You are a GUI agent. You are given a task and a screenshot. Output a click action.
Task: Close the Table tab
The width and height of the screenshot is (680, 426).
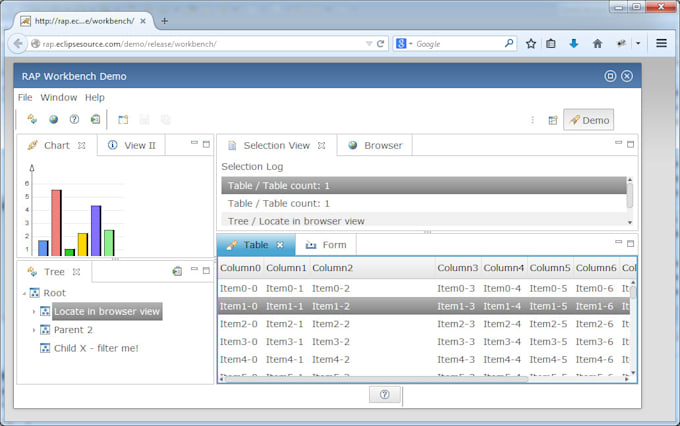(x=280, y=245)
